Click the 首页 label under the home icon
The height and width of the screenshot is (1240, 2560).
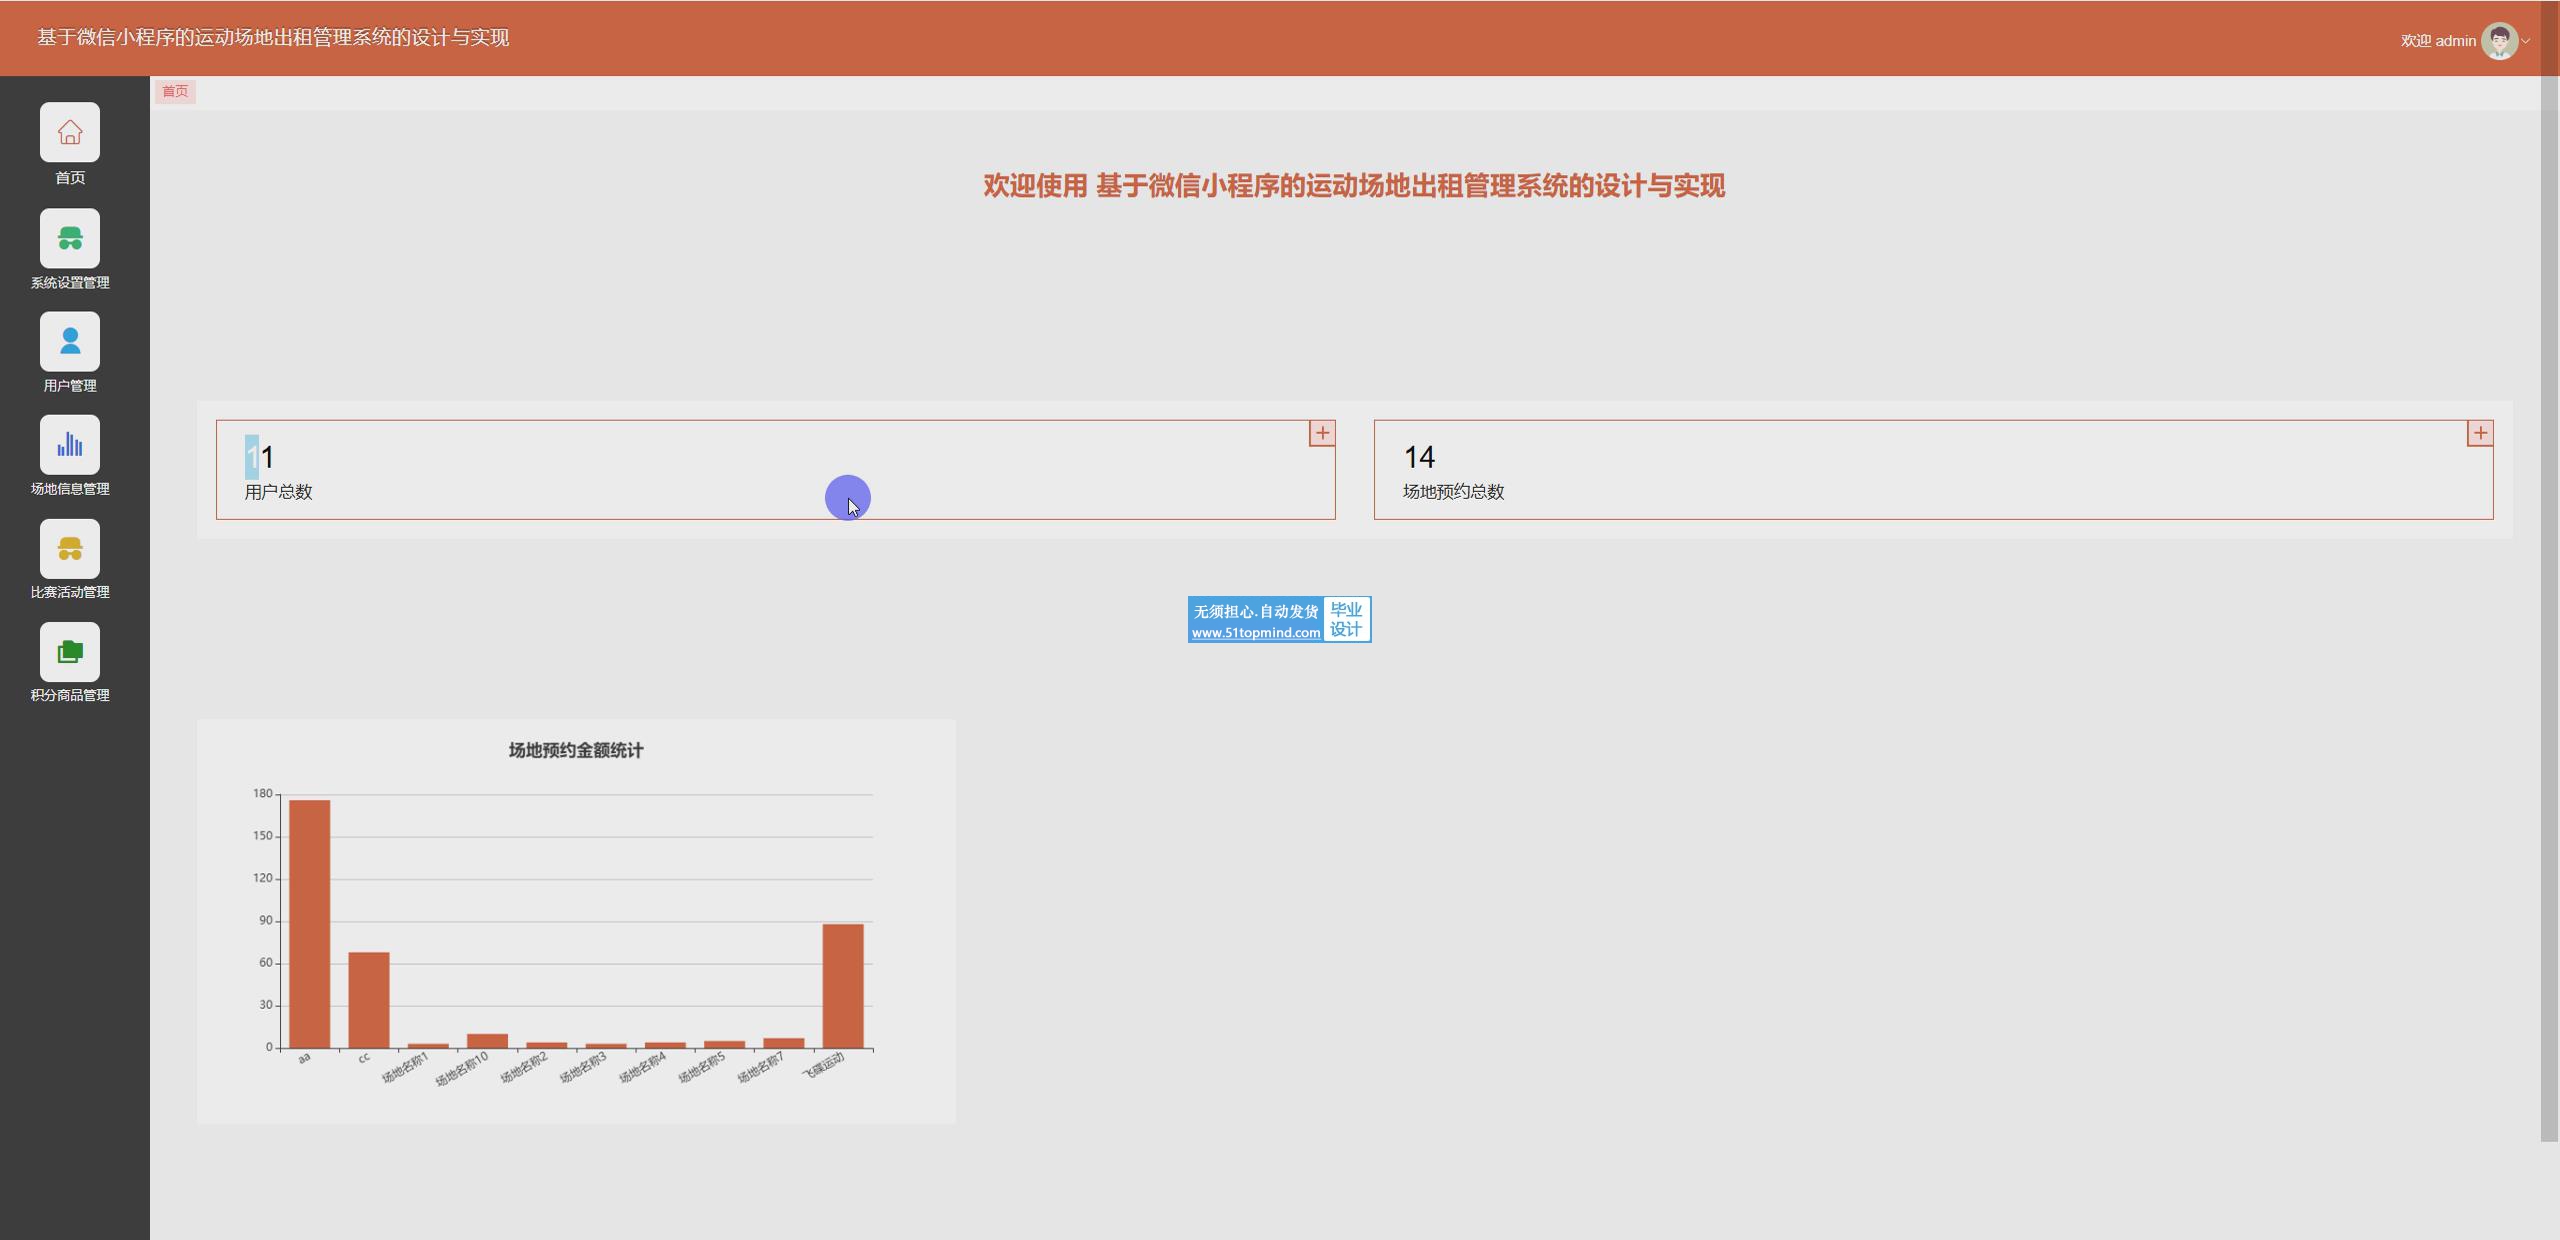click(70, 178)
